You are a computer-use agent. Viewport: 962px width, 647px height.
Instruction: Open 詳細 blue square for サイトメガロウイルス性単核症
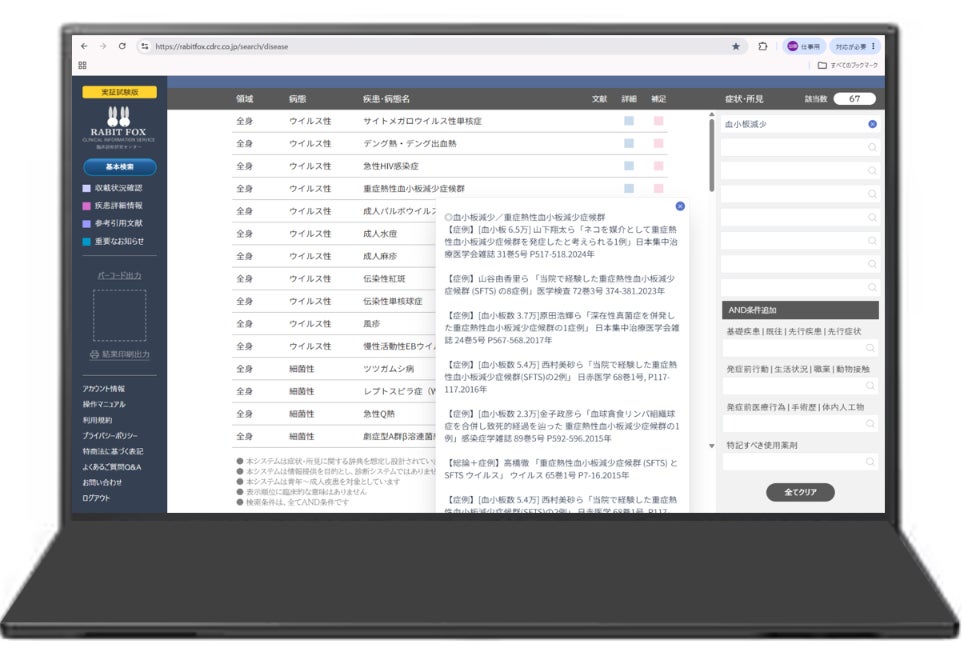coord(629,121)
